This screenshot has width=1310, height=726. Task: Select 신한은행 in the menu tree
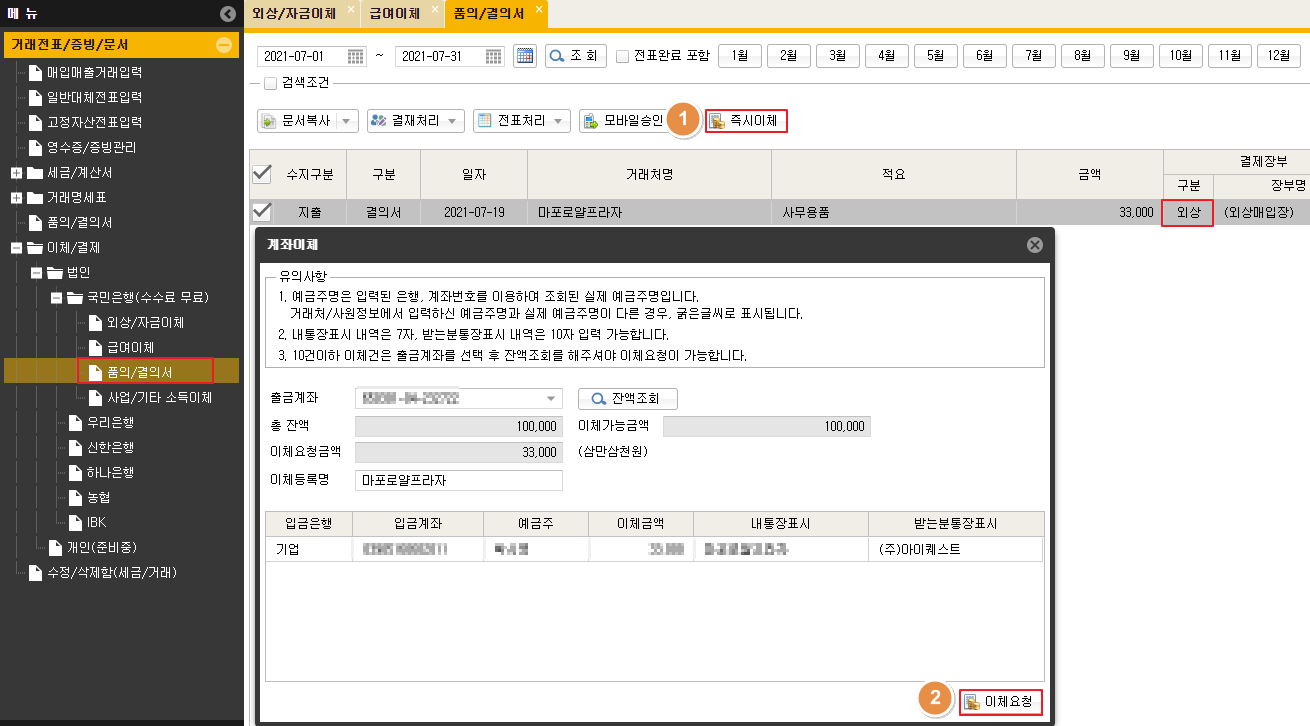tap(110, 447)
